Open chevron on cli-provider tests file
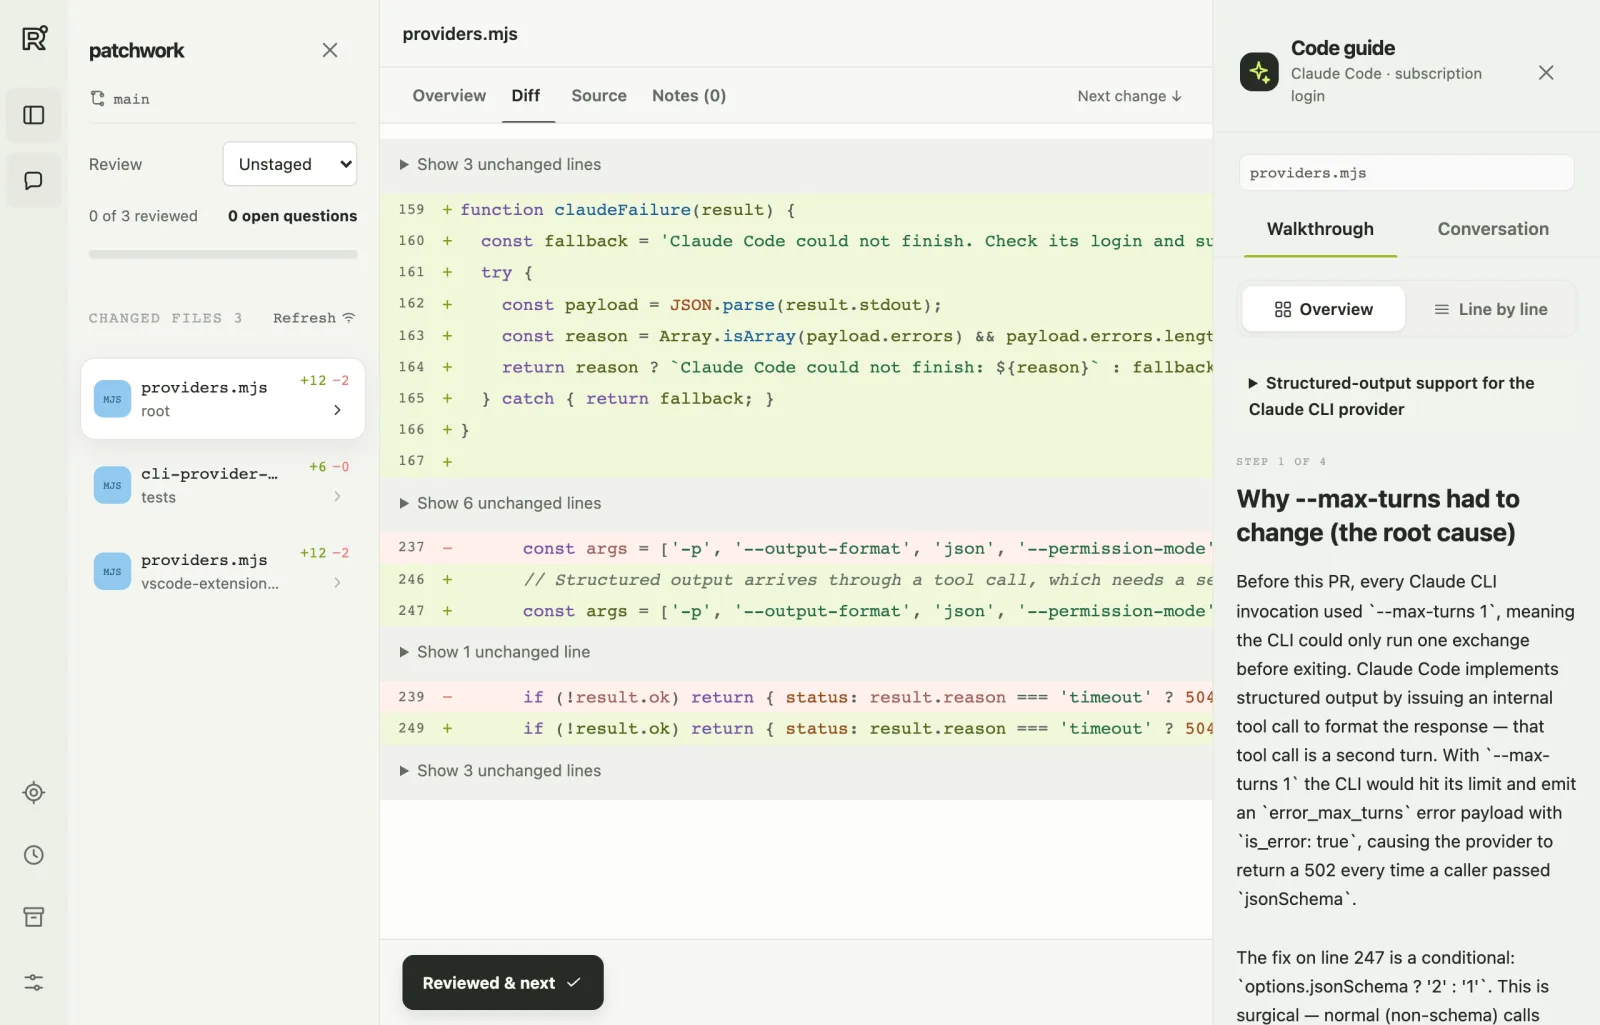The width and height of the screenshot is (1600, 1025). [337, 496]
